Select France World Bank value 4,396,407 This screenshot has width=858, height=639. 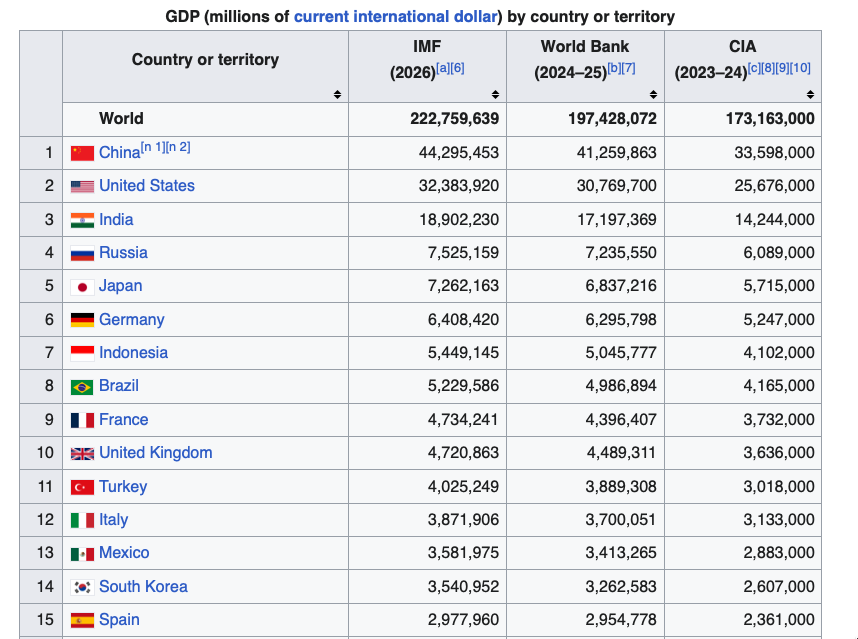point(621,420)
